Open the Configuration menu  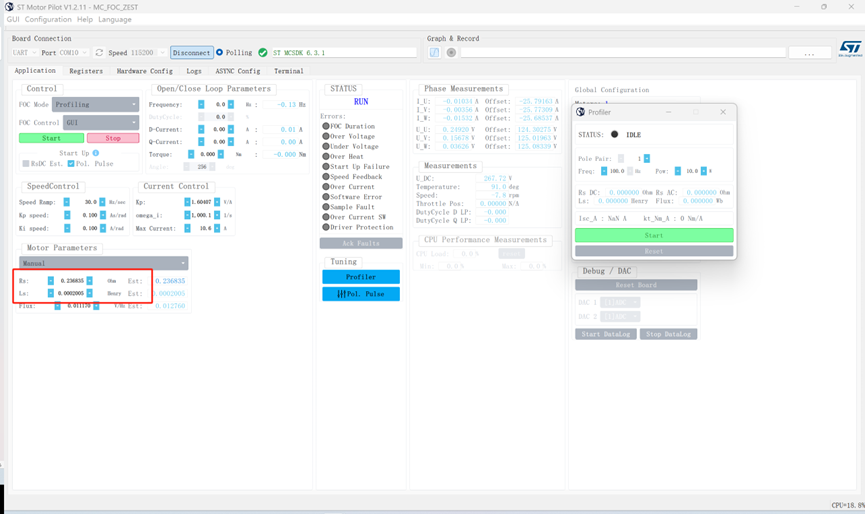tap(48, 19)
